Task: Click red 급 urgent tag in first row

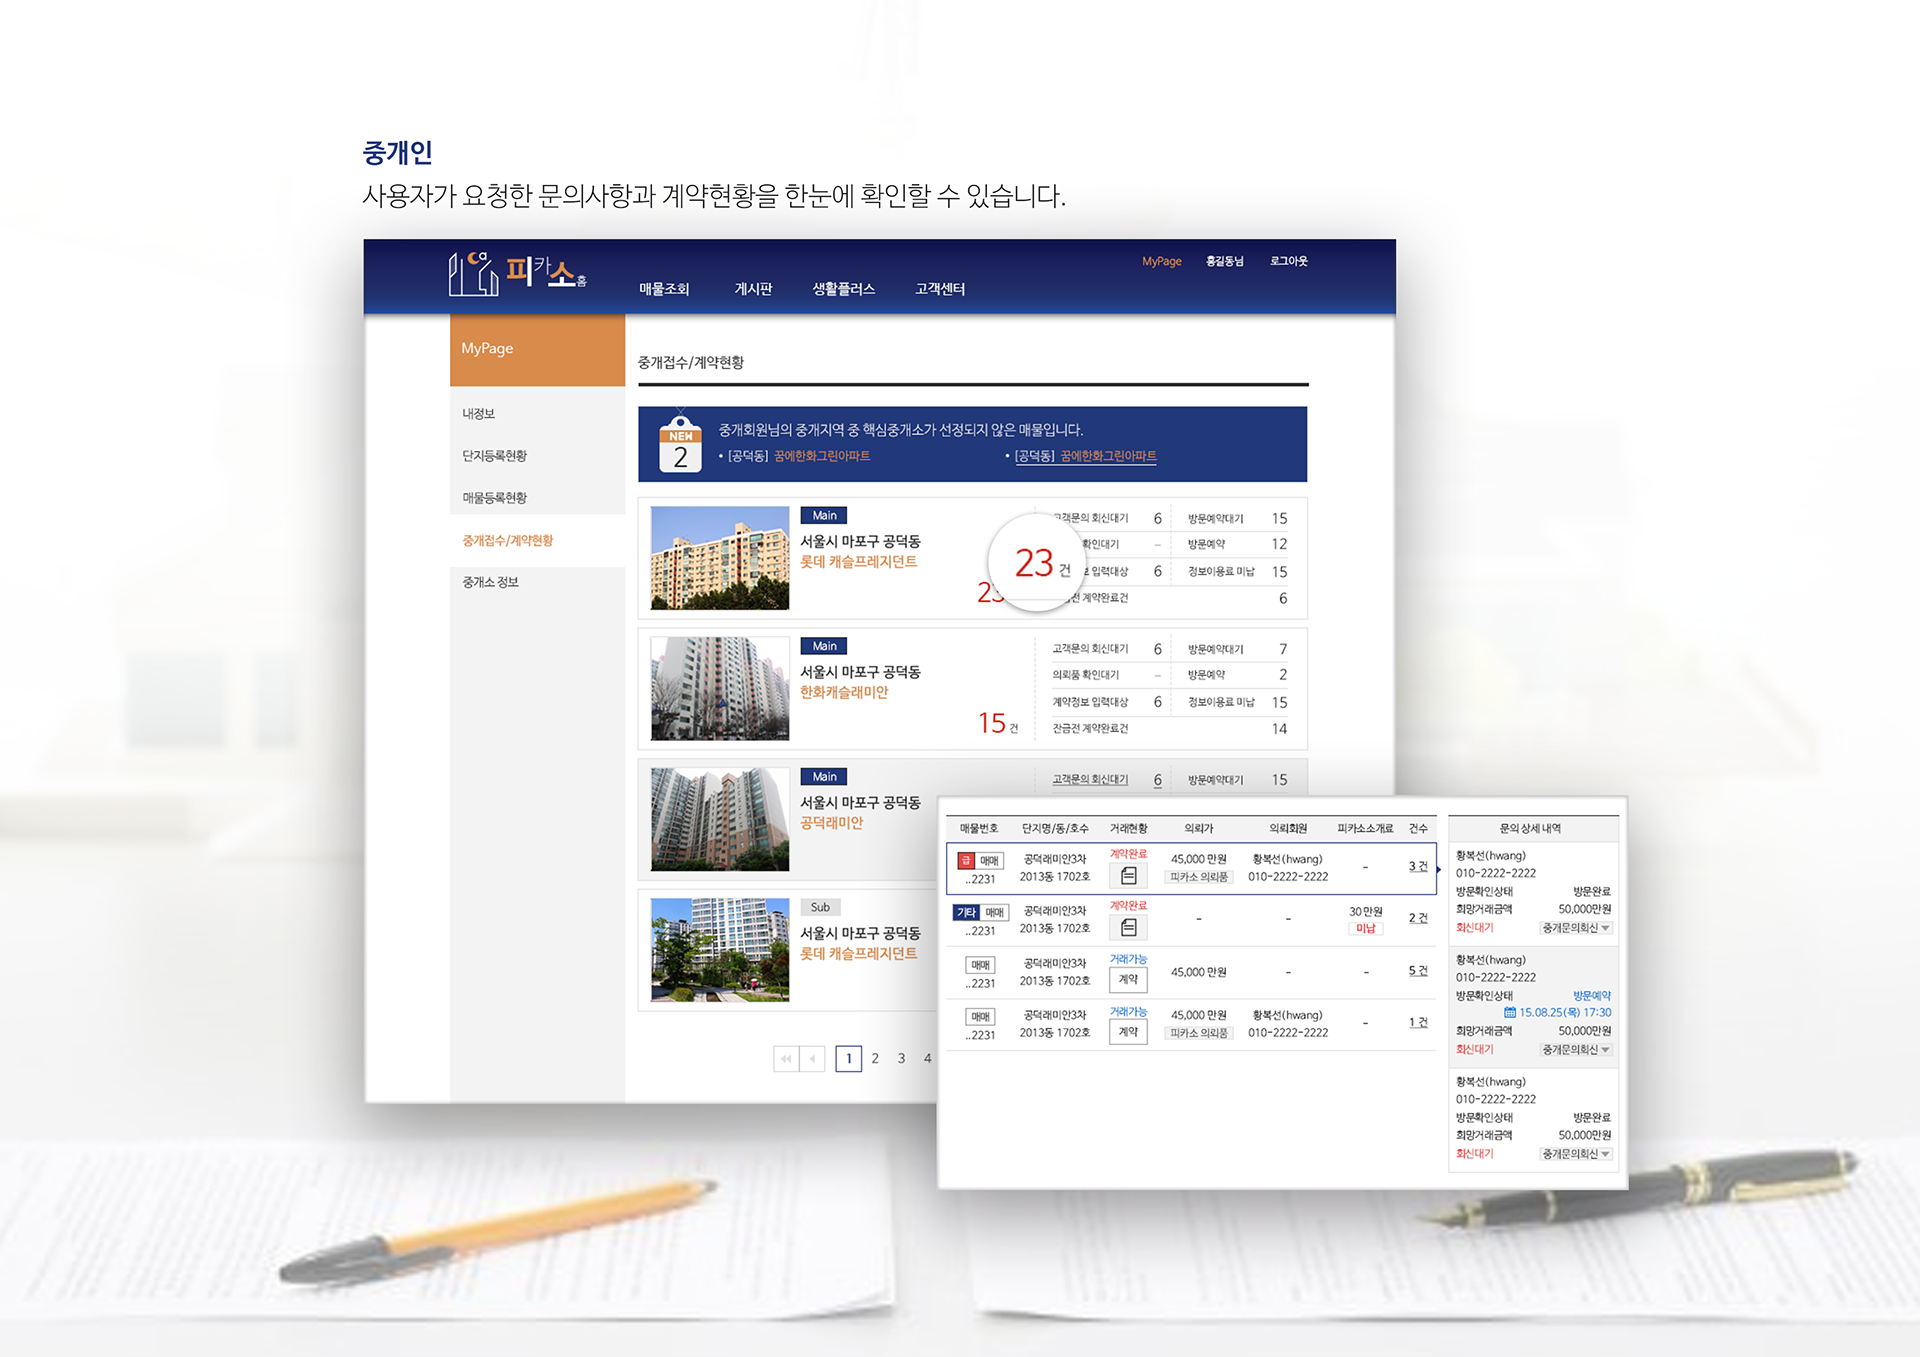Action: (x=966, y=860)
